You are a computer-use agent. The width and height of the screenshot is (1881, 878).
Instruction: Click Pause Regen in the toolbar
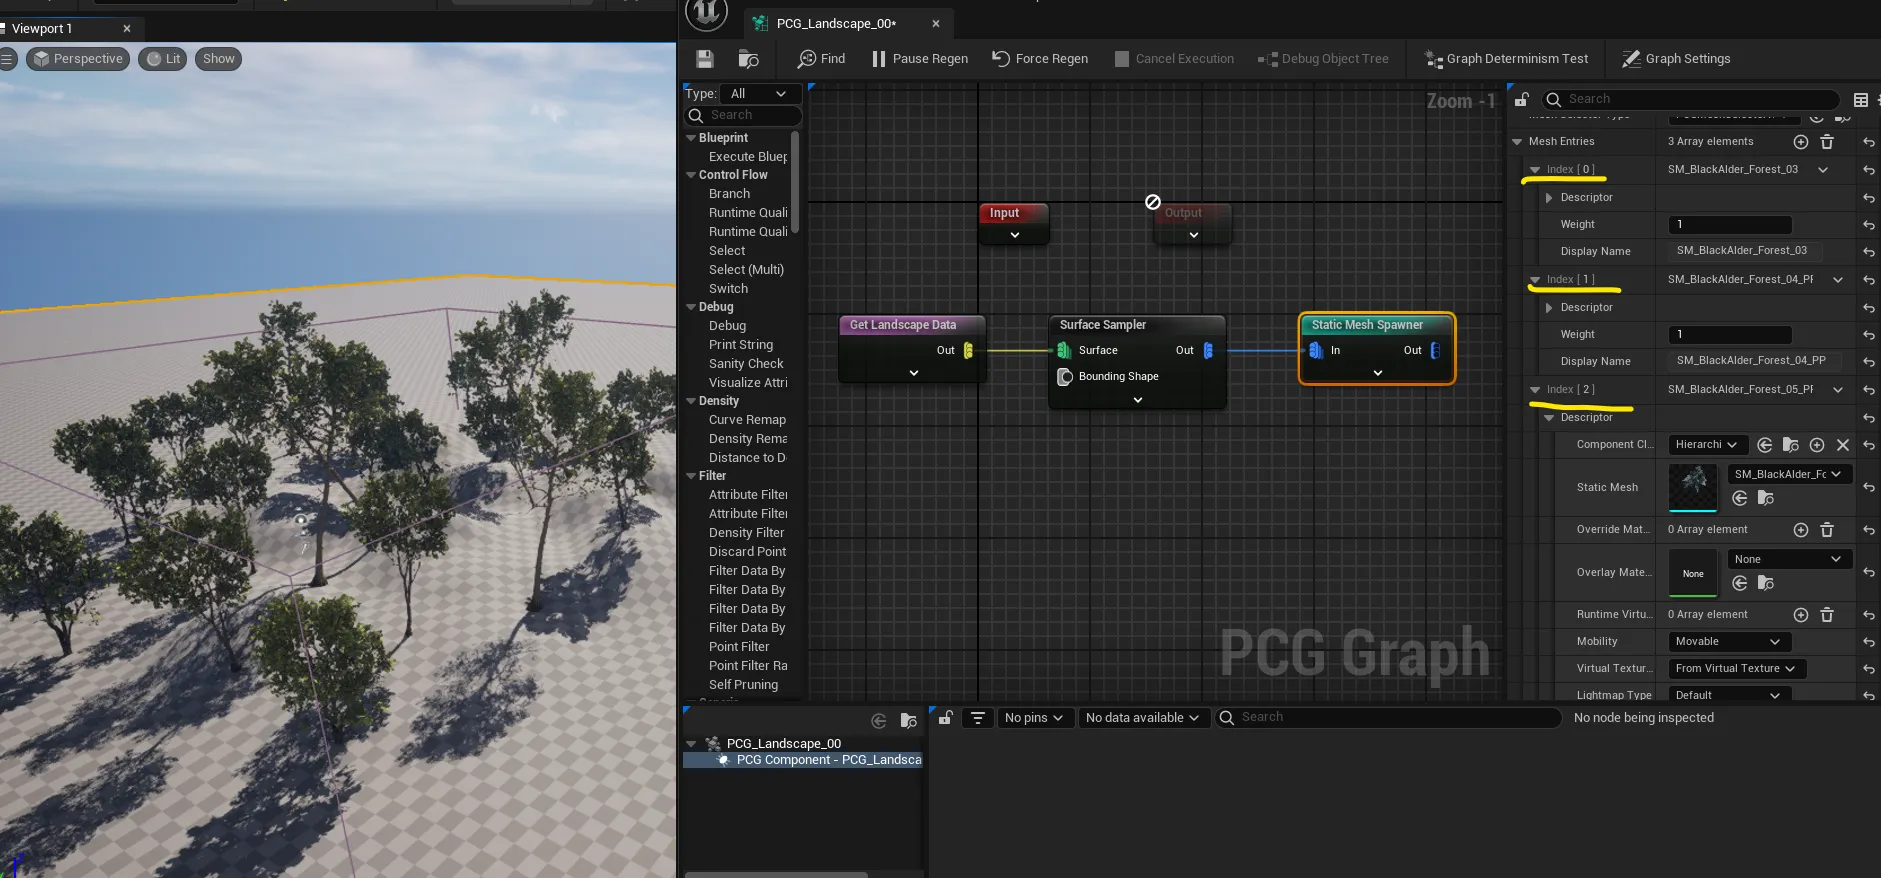(919, 59)
